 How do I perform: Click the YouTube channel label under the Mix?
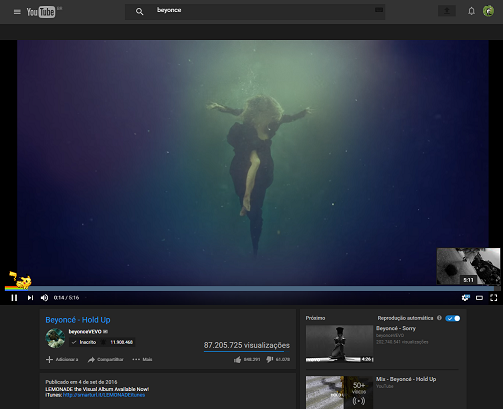[385, 386]
